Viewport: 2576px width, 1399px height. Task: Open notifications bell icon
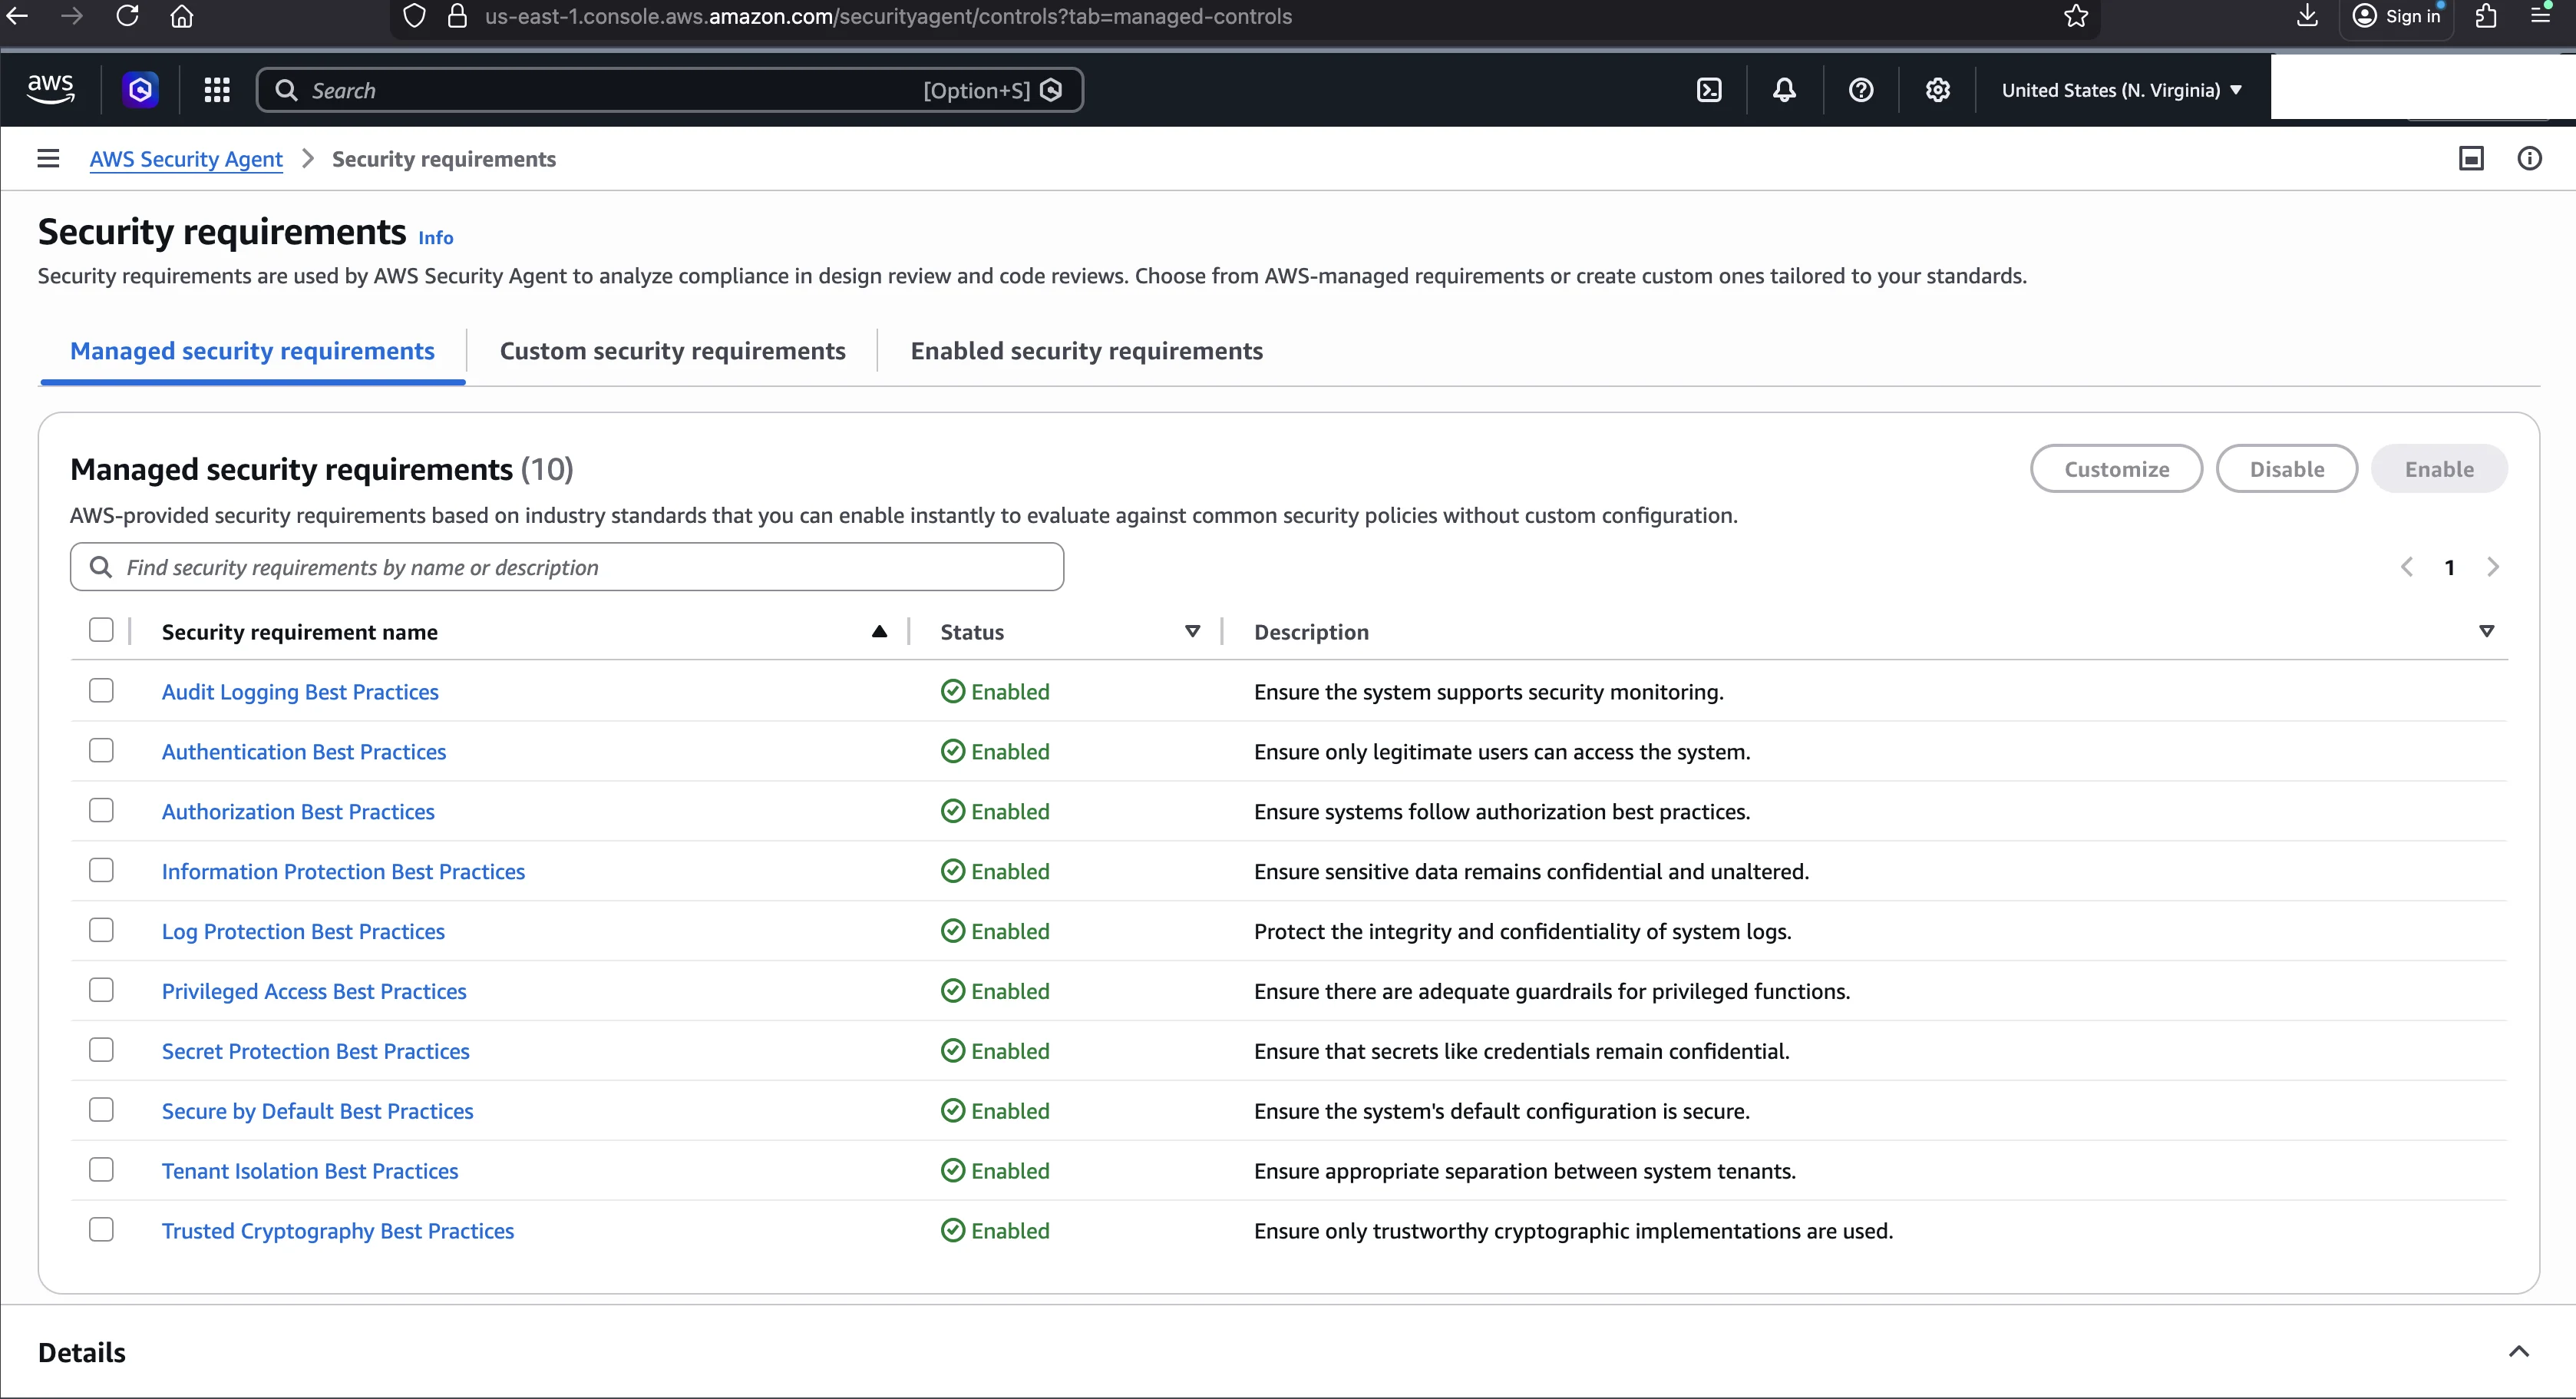point(1785,90)
